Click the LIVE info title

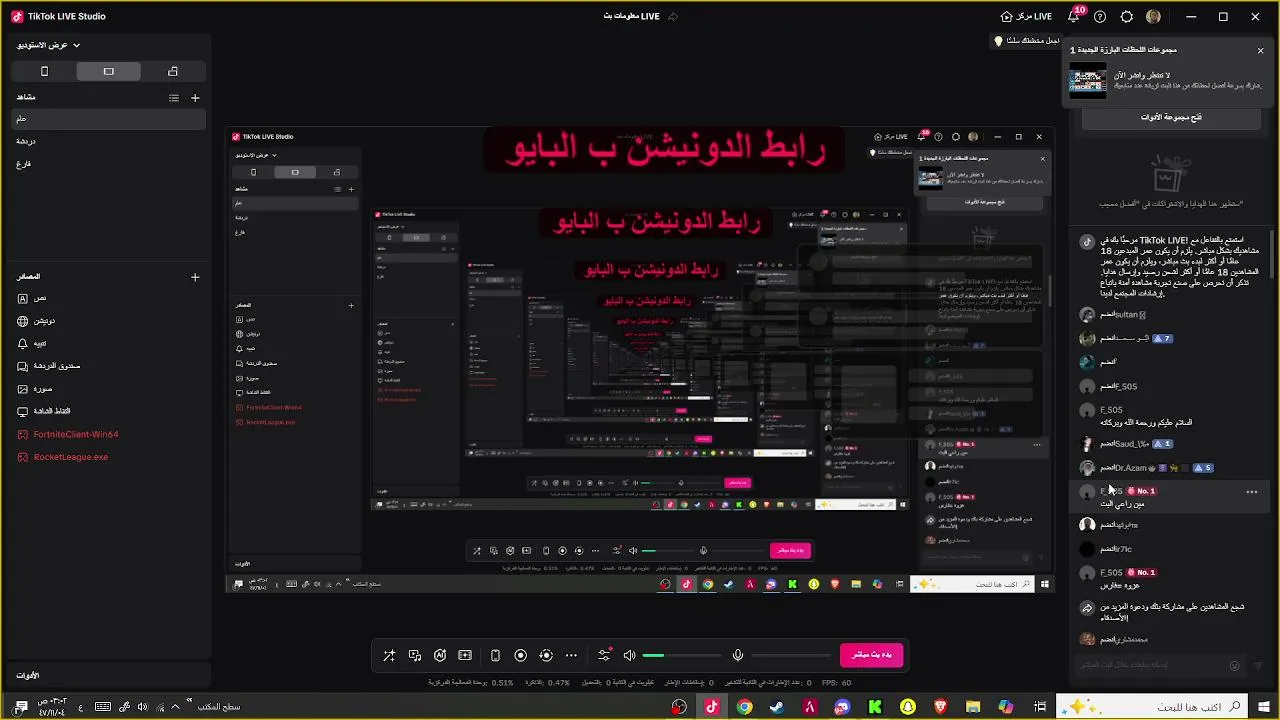click(x=631, y=17)
